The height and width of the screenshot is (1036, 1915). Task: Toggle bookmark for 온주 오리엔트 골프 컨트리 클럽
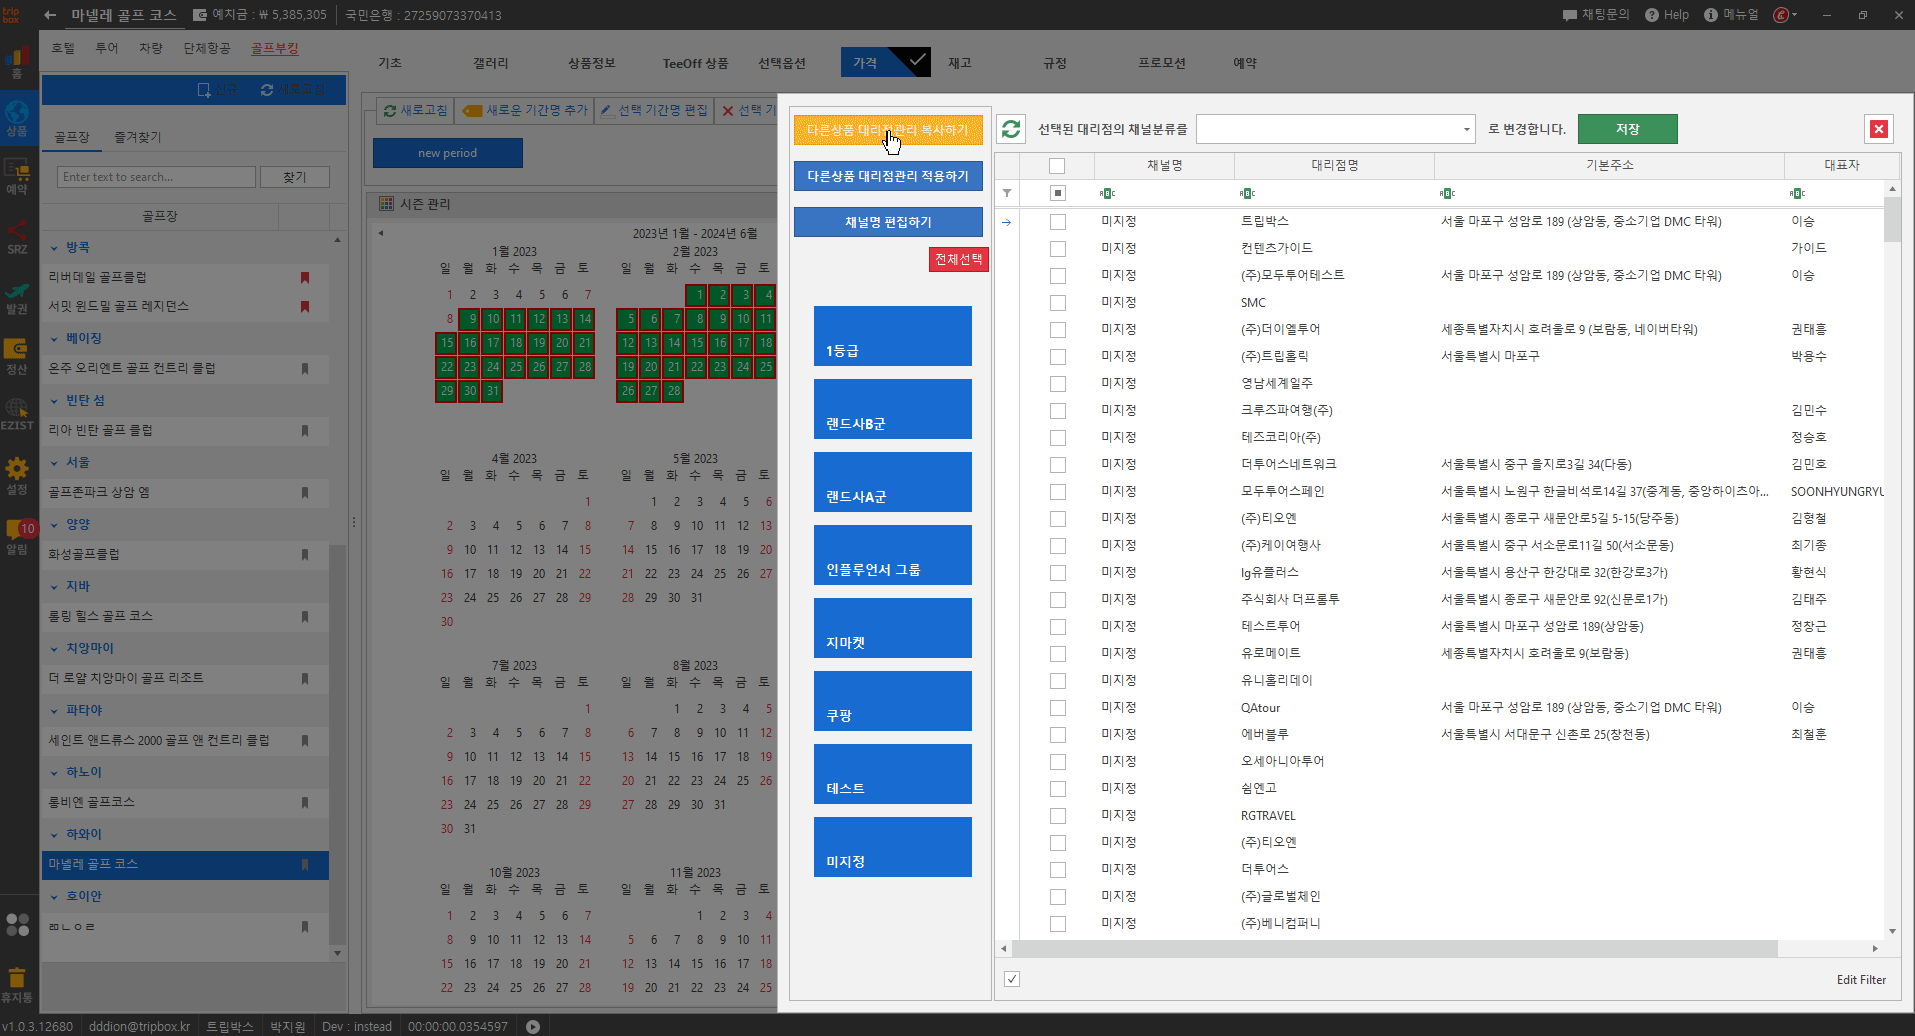(x=305, y=369)
